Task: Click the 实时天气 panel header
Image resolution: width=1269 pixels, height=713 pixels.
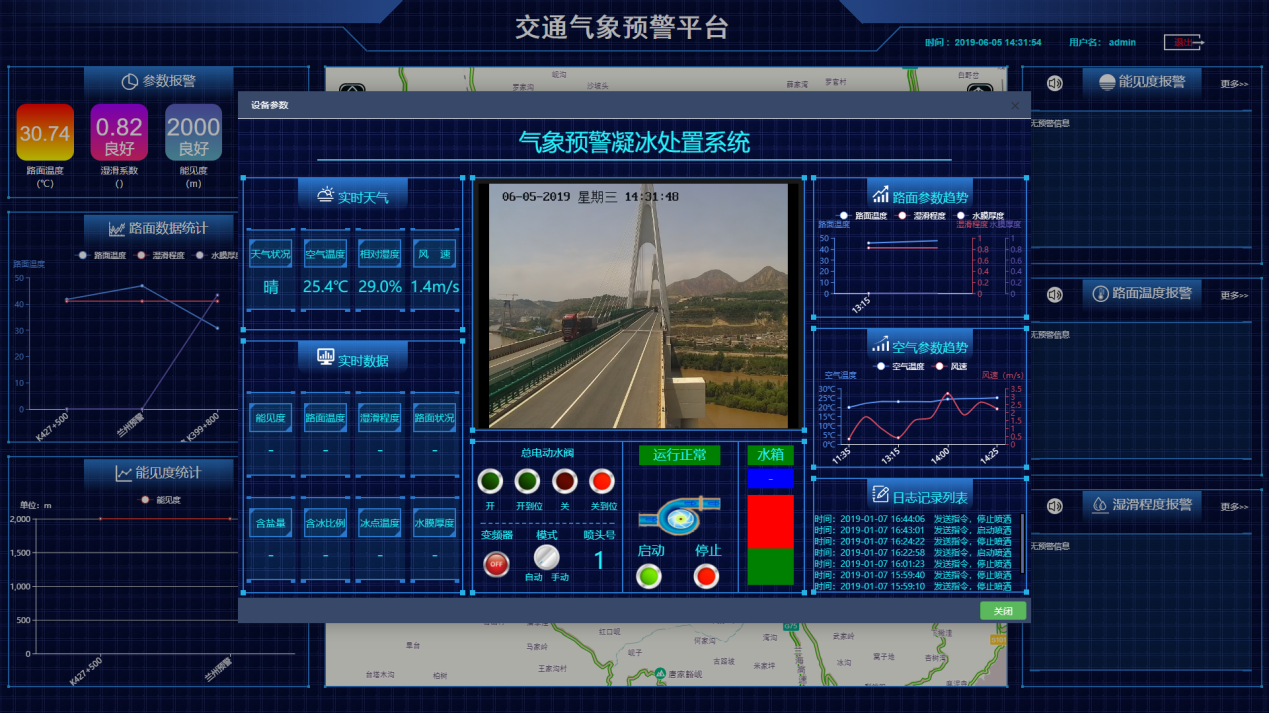Action: 353,197
